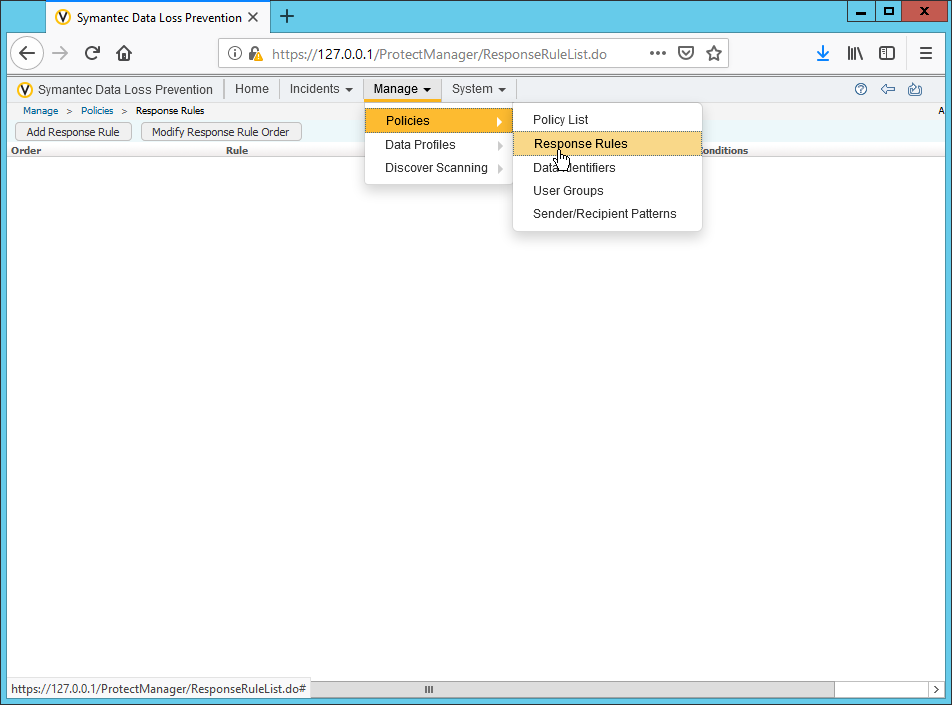Expand the System dropdown menu
This screenshot has width=952, height=705.
click(x=478, y=89)
